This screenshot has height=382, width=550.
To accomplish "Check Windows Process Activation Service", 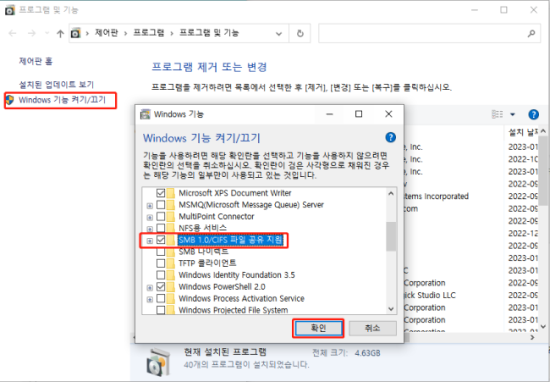I will (161, 299).
